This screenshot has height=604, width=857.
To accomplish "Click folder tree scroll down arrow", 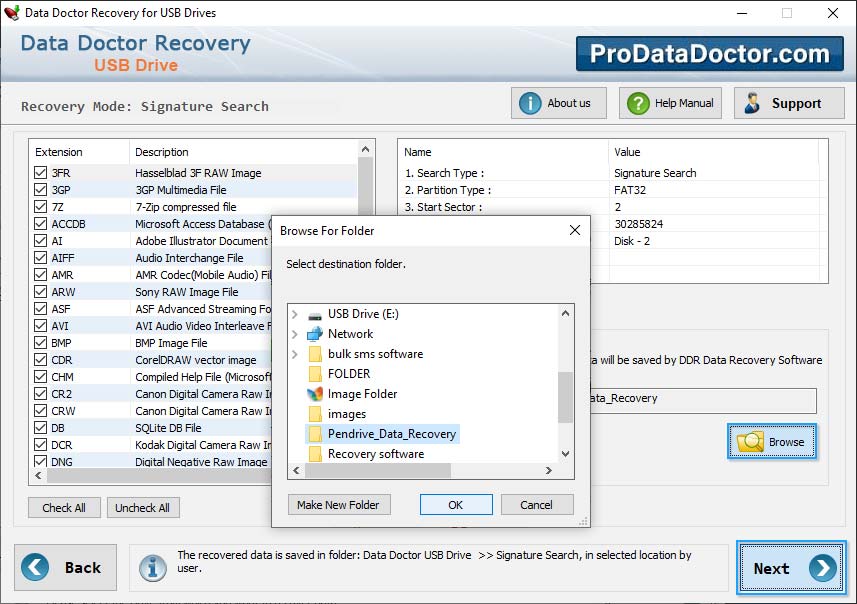I will 566,454.
